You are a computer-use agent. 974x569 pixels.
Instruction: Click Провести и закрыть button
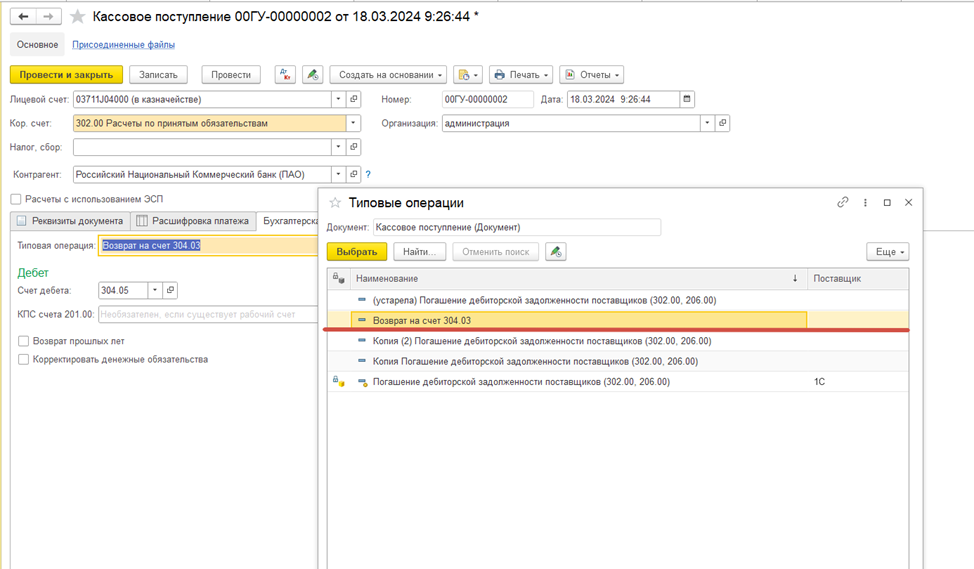[x=66, y=75]
